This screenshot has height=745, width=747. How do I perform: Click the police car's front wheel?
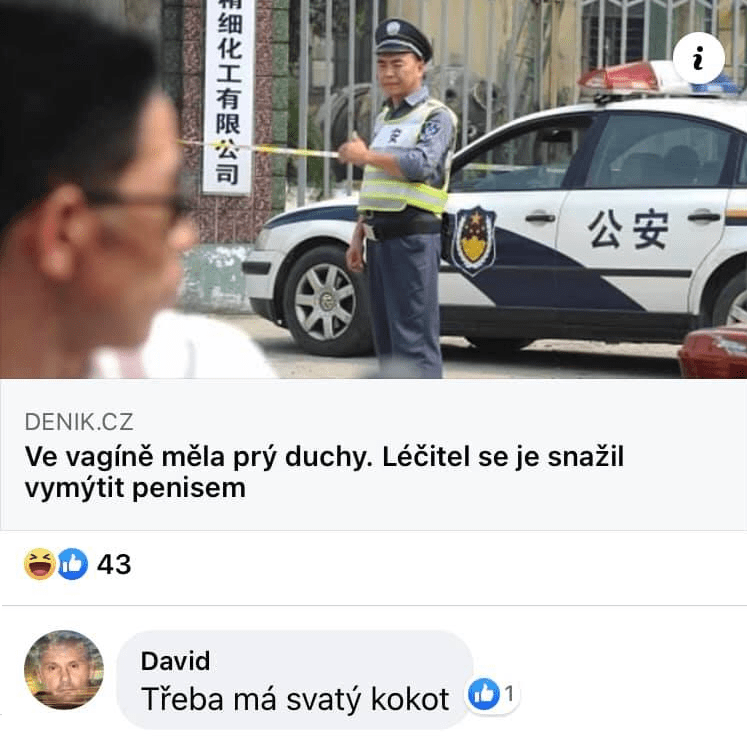tap(325, 302)
